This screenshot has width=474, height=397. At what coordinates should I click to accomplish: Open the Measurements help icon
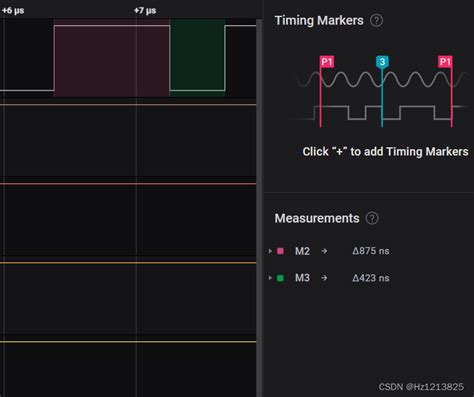(372, 218)
